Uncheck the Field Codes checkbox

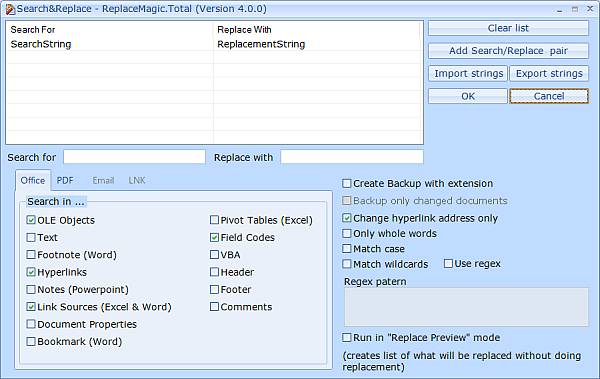(214, 237)
